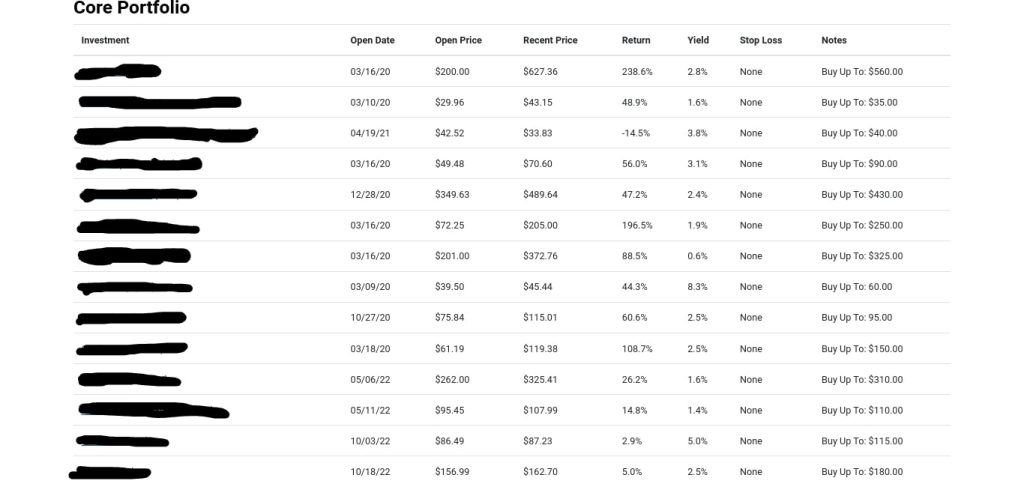Image resolution: width=1024 pixels, height=484 pixels.
Task: Click the 8.3% yield cell
Action: [697, 287]
